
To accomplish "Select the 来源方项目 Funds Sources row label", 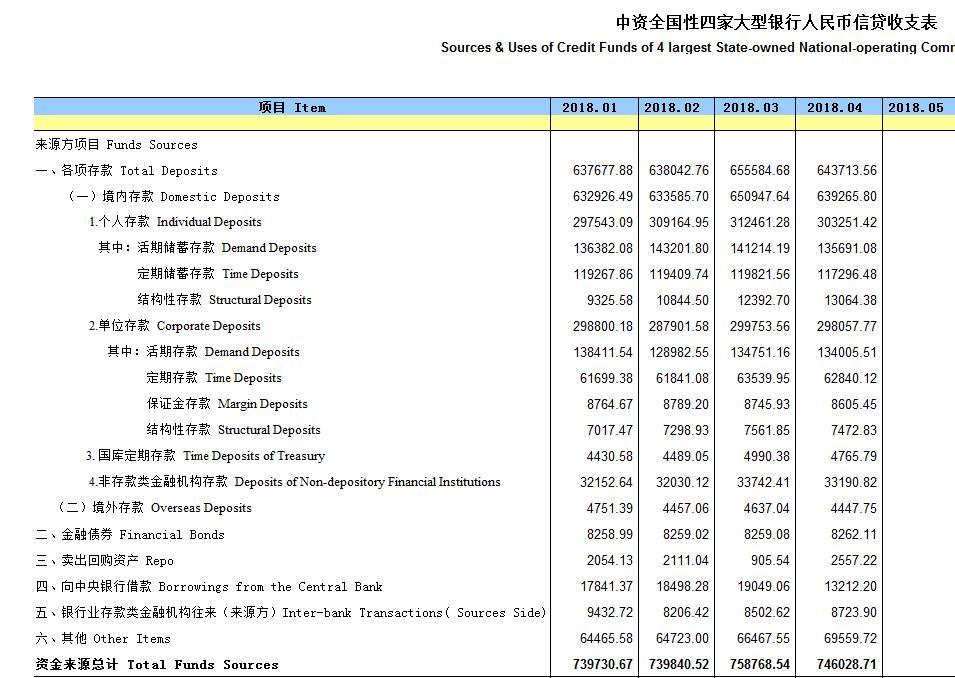I will [117, 145].
